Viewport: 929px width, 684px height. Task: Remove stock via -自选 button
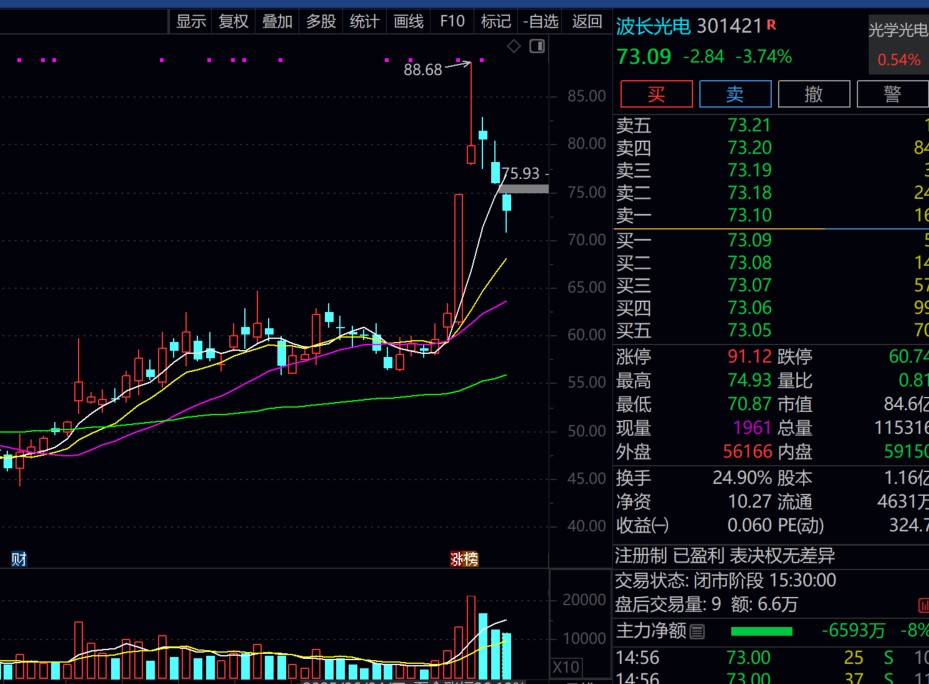(x=541, y=22)
